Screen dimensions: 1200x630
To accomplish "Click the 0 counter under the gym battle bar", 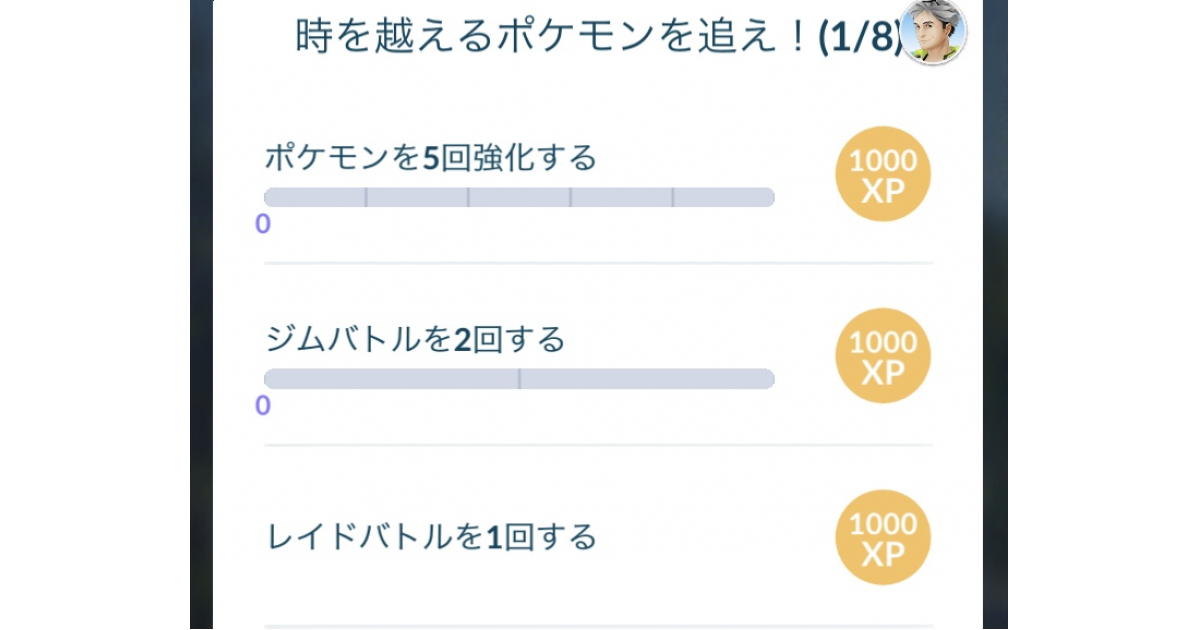I will point(262,405).
